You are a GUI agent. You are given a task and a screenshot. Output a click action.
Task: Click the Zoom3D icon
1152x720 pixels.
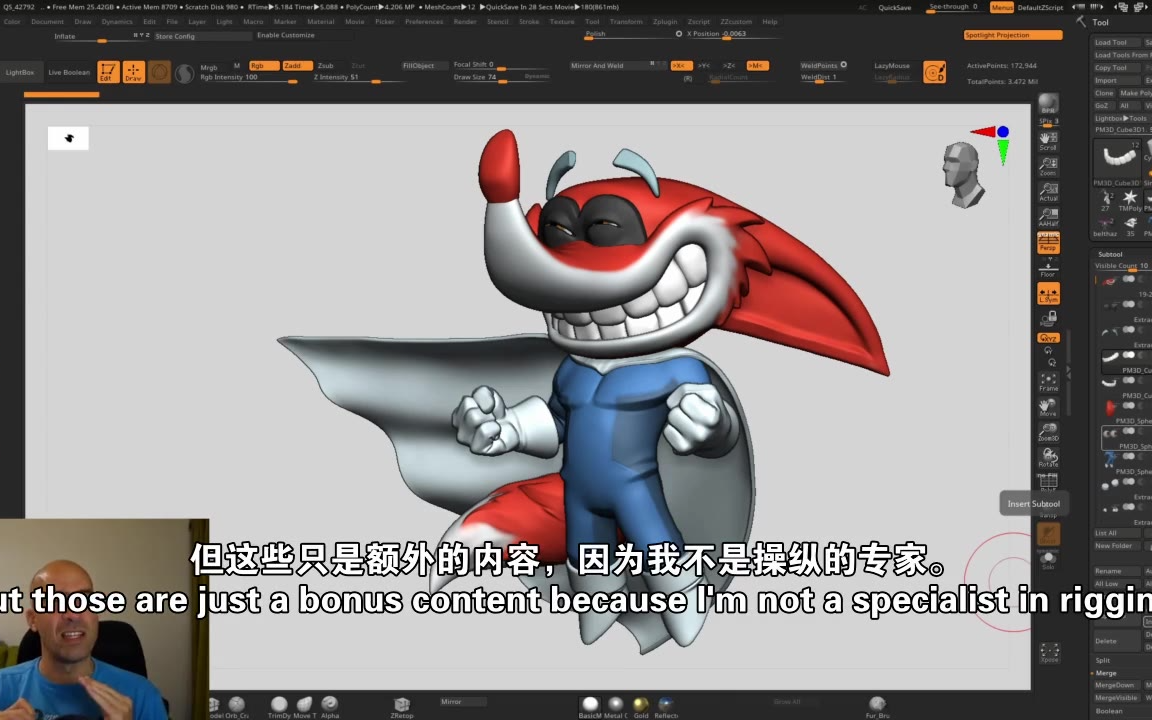coord(1048,433)
